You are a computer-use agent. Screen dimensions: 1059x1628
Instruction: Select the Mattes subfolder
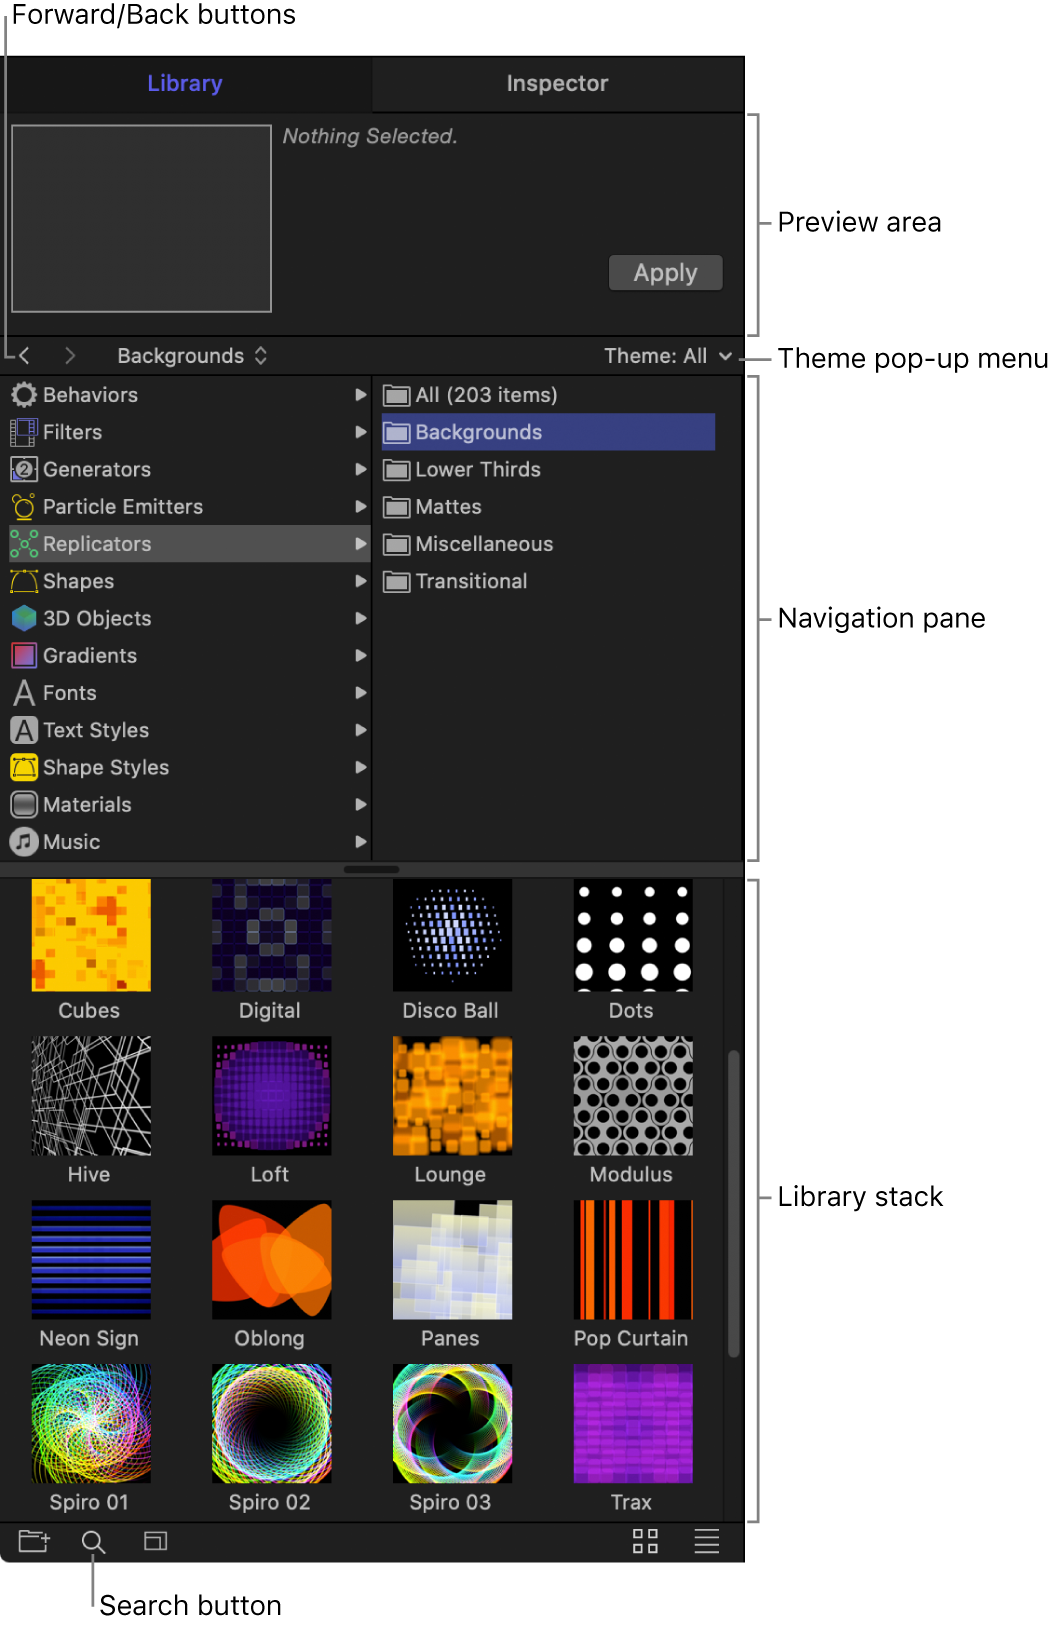tap(548, 506)
